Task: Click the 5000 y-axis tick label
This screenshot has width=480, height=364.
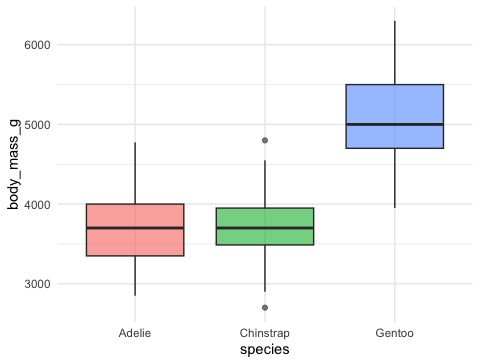Action: click(37, 125)
